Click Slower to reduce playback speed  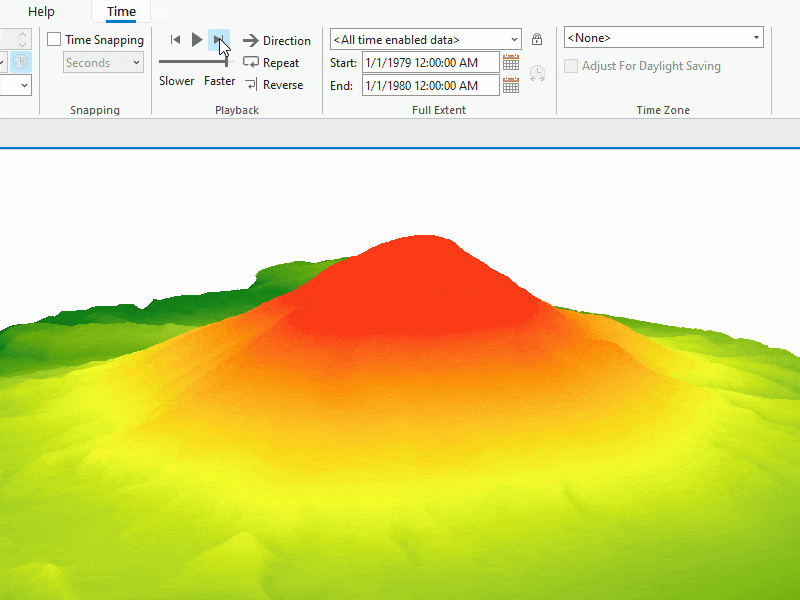(x=176, y=81)
